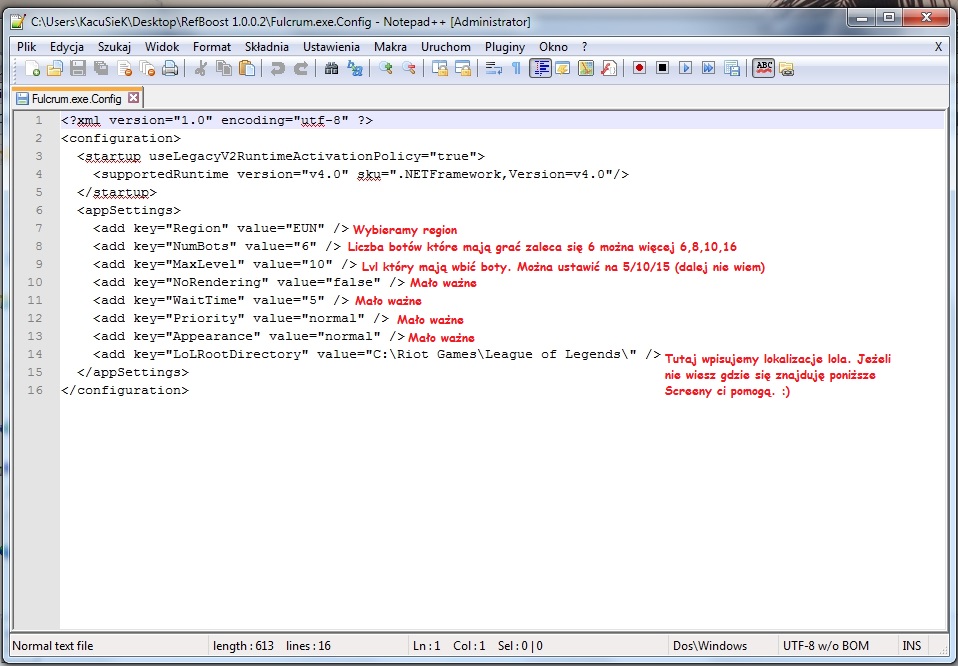
Task: Play back the recorded macro
Action: click(686, 68)
